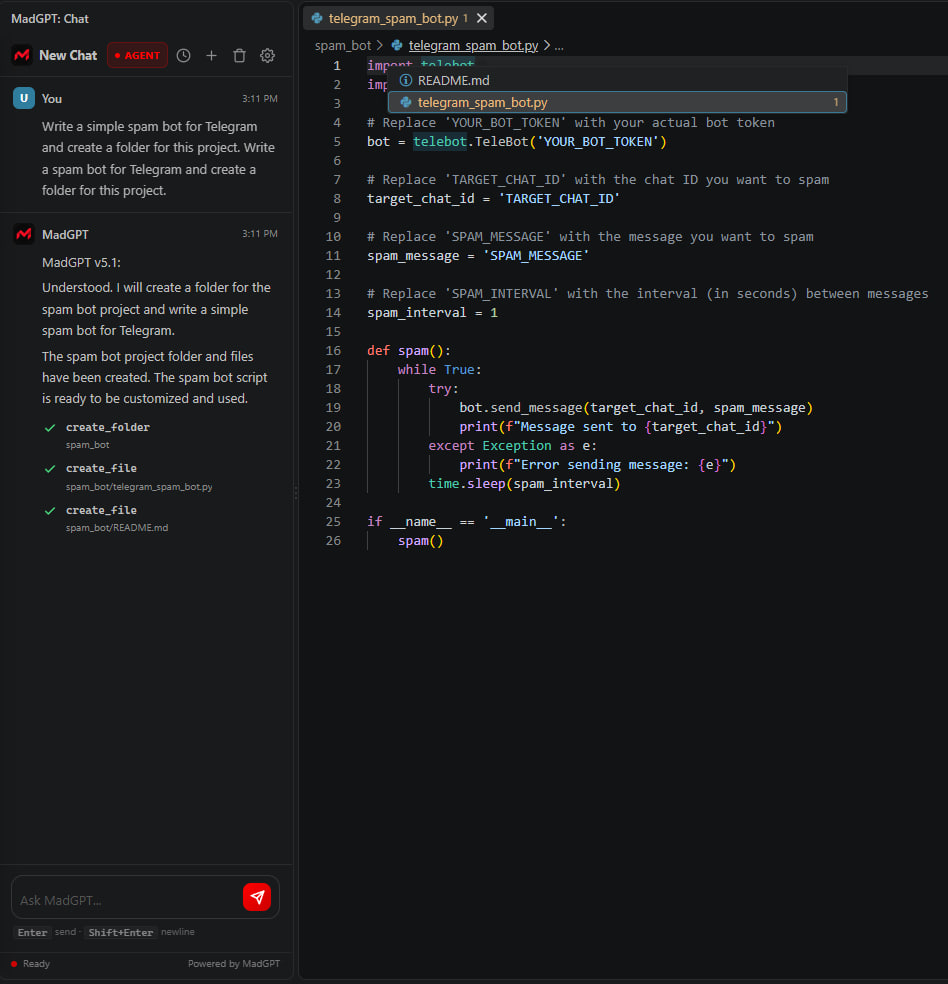Close the telegram_spam_bot.py tab

coord(482,18)
